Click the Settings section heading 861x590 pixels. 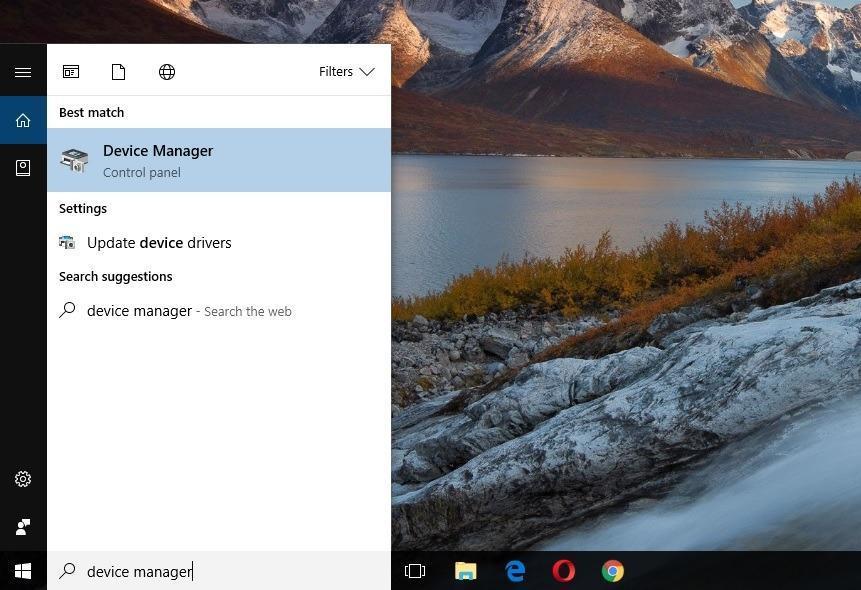[83, 209]
